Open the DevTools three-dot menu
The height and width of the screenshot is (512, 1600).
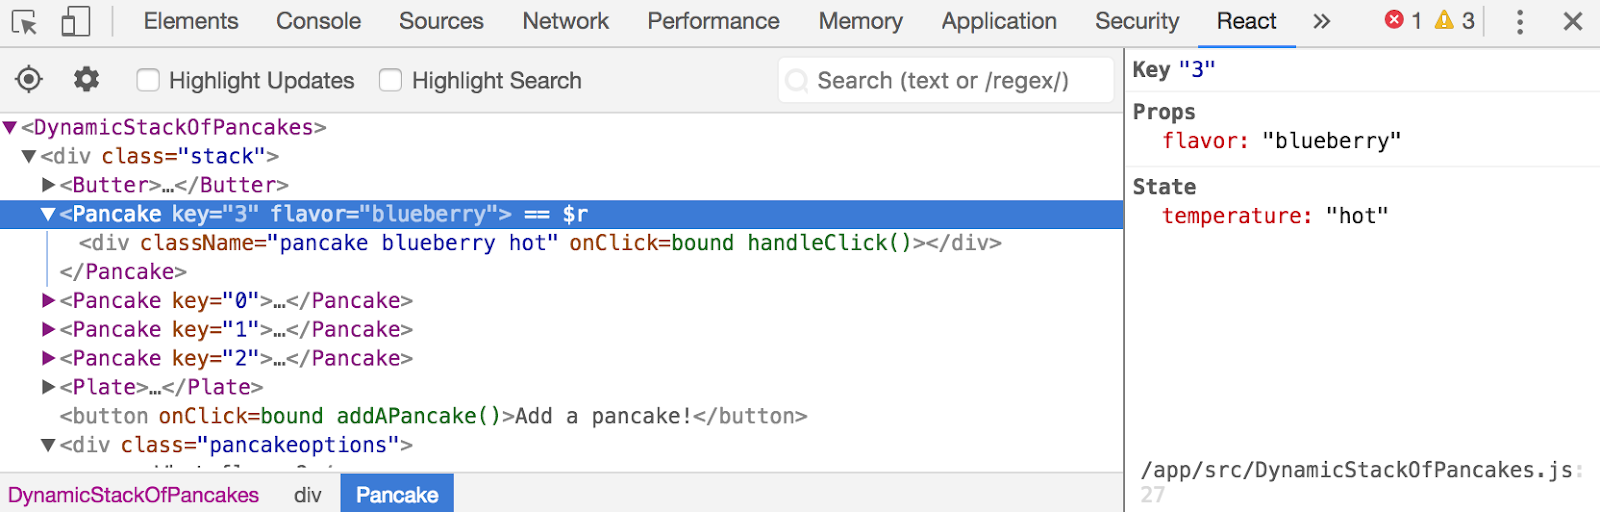pos(1520,21)
